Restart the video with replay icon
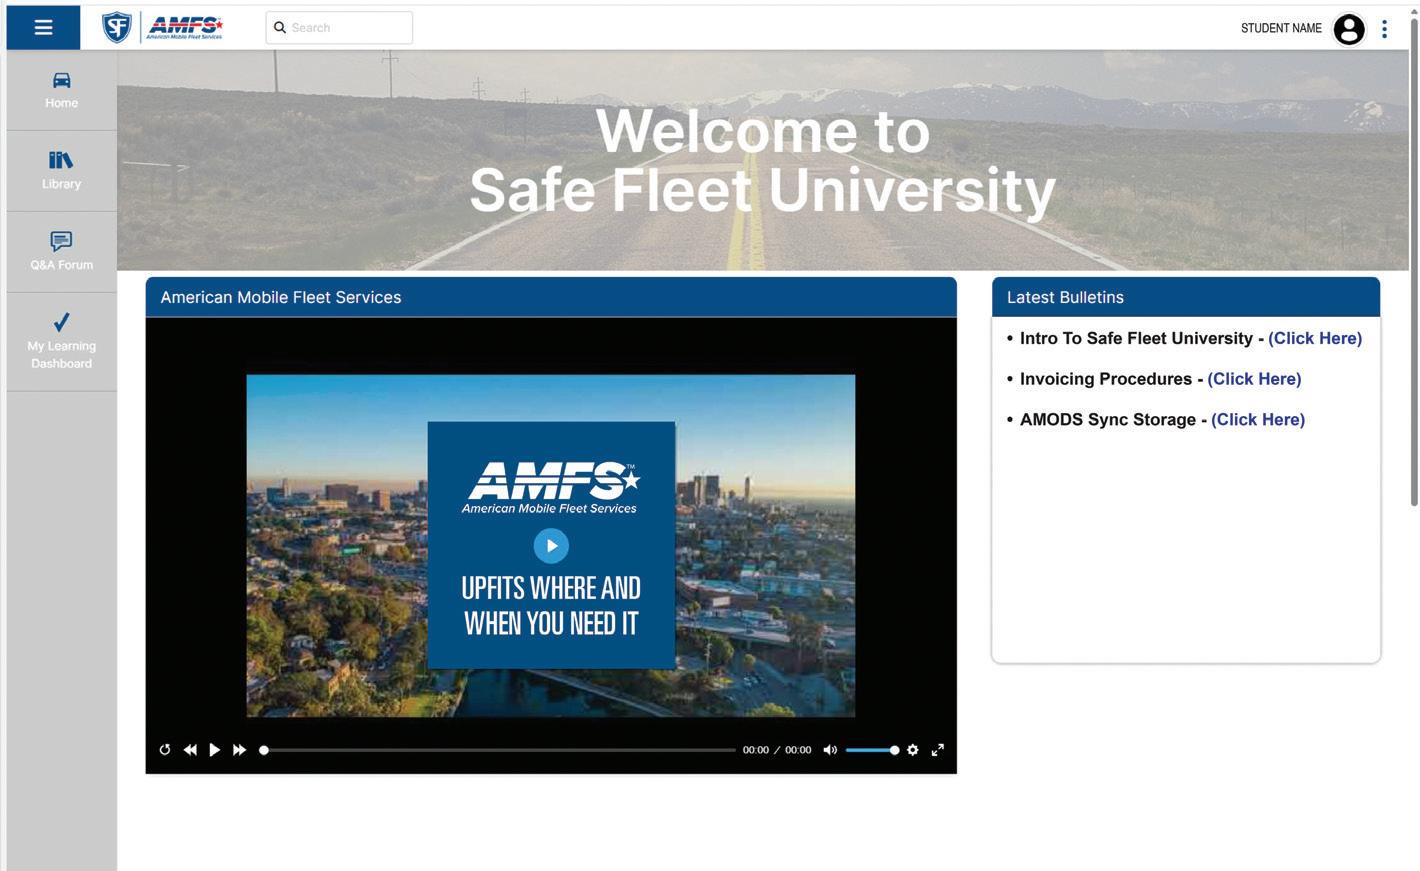This screenshot has width=1420, height=871. click(x=165, y=750)
